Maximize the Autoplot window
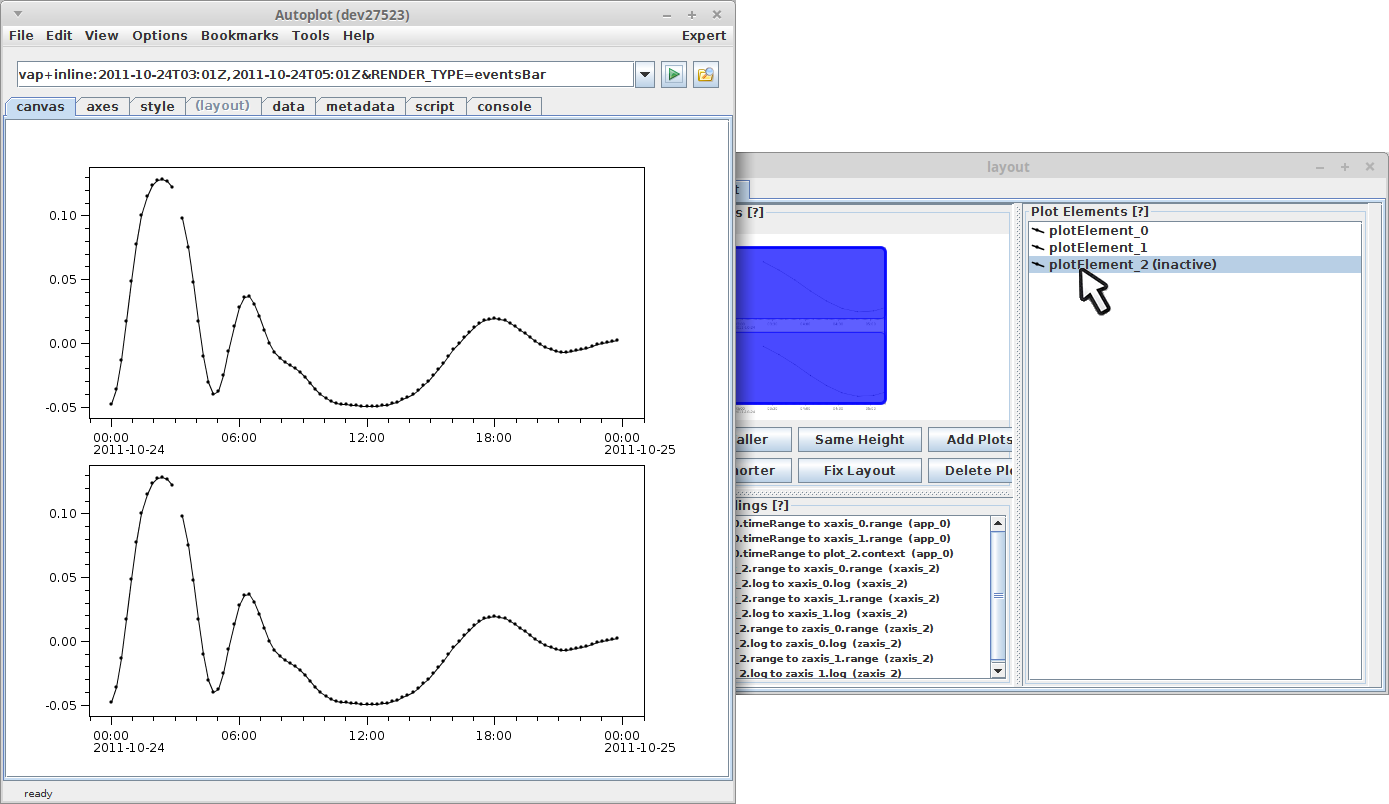 [x=692, y=14]
